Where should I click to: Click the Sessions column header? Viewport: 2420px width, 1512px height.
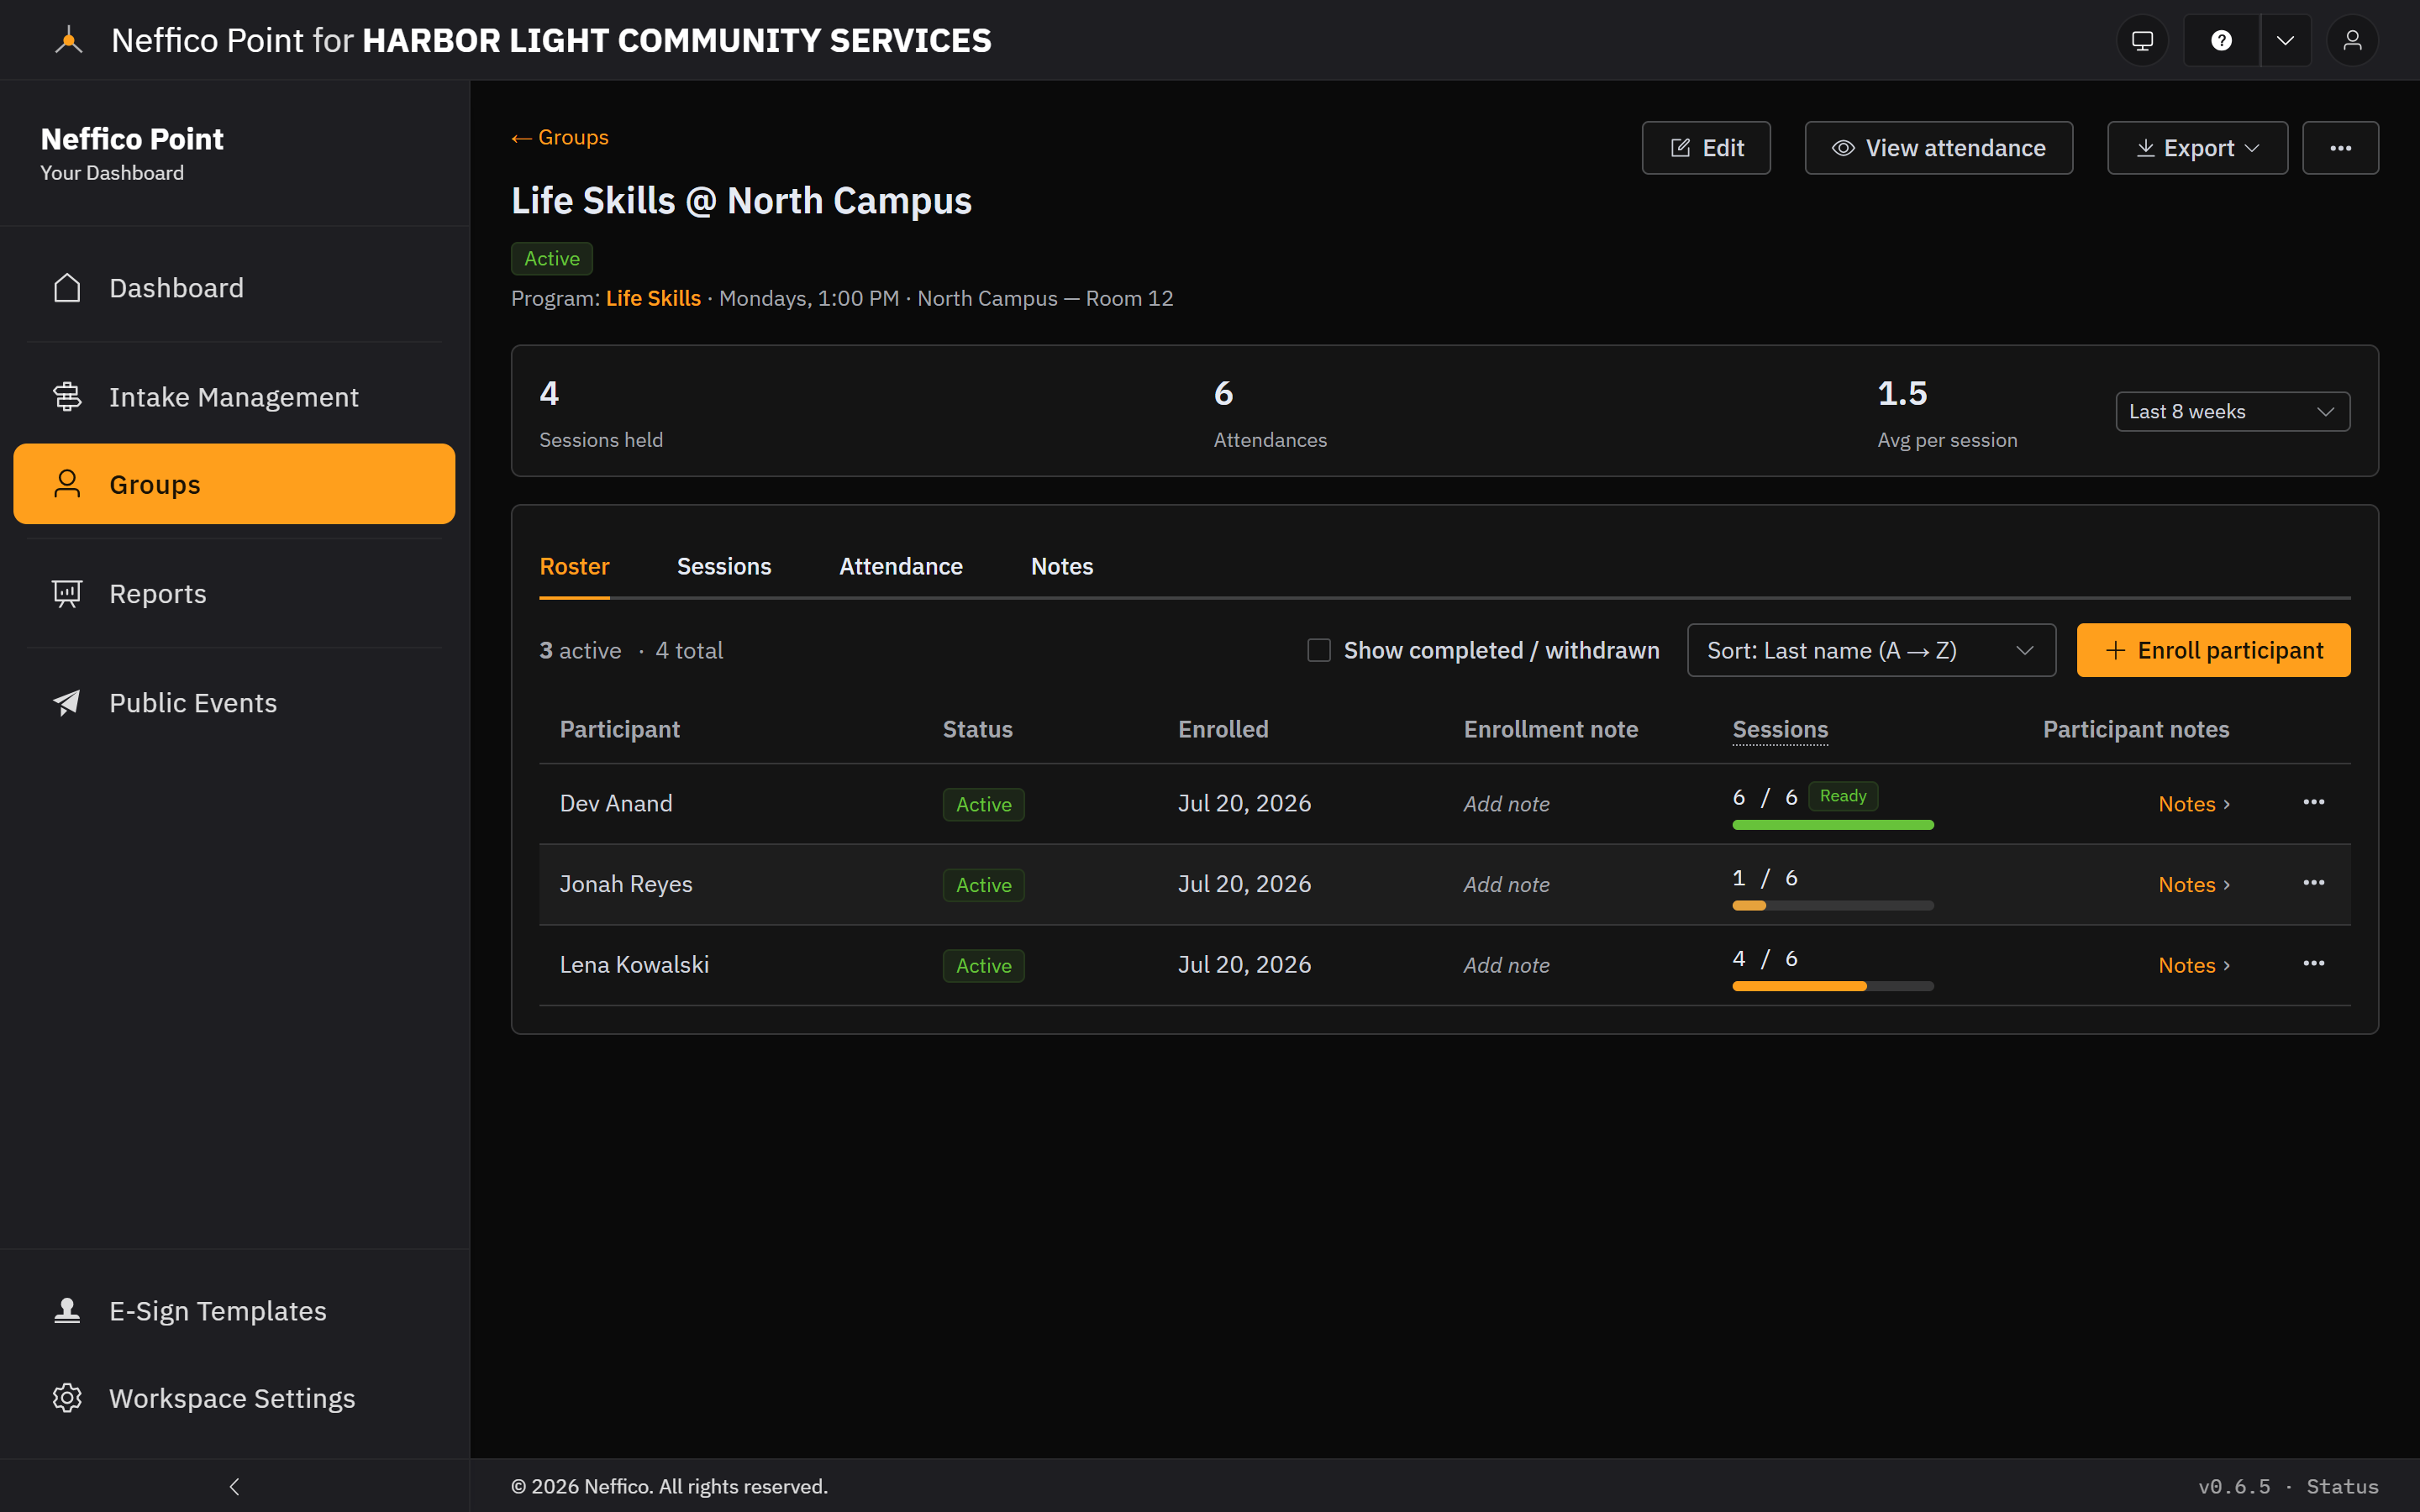pos(1780,730)
